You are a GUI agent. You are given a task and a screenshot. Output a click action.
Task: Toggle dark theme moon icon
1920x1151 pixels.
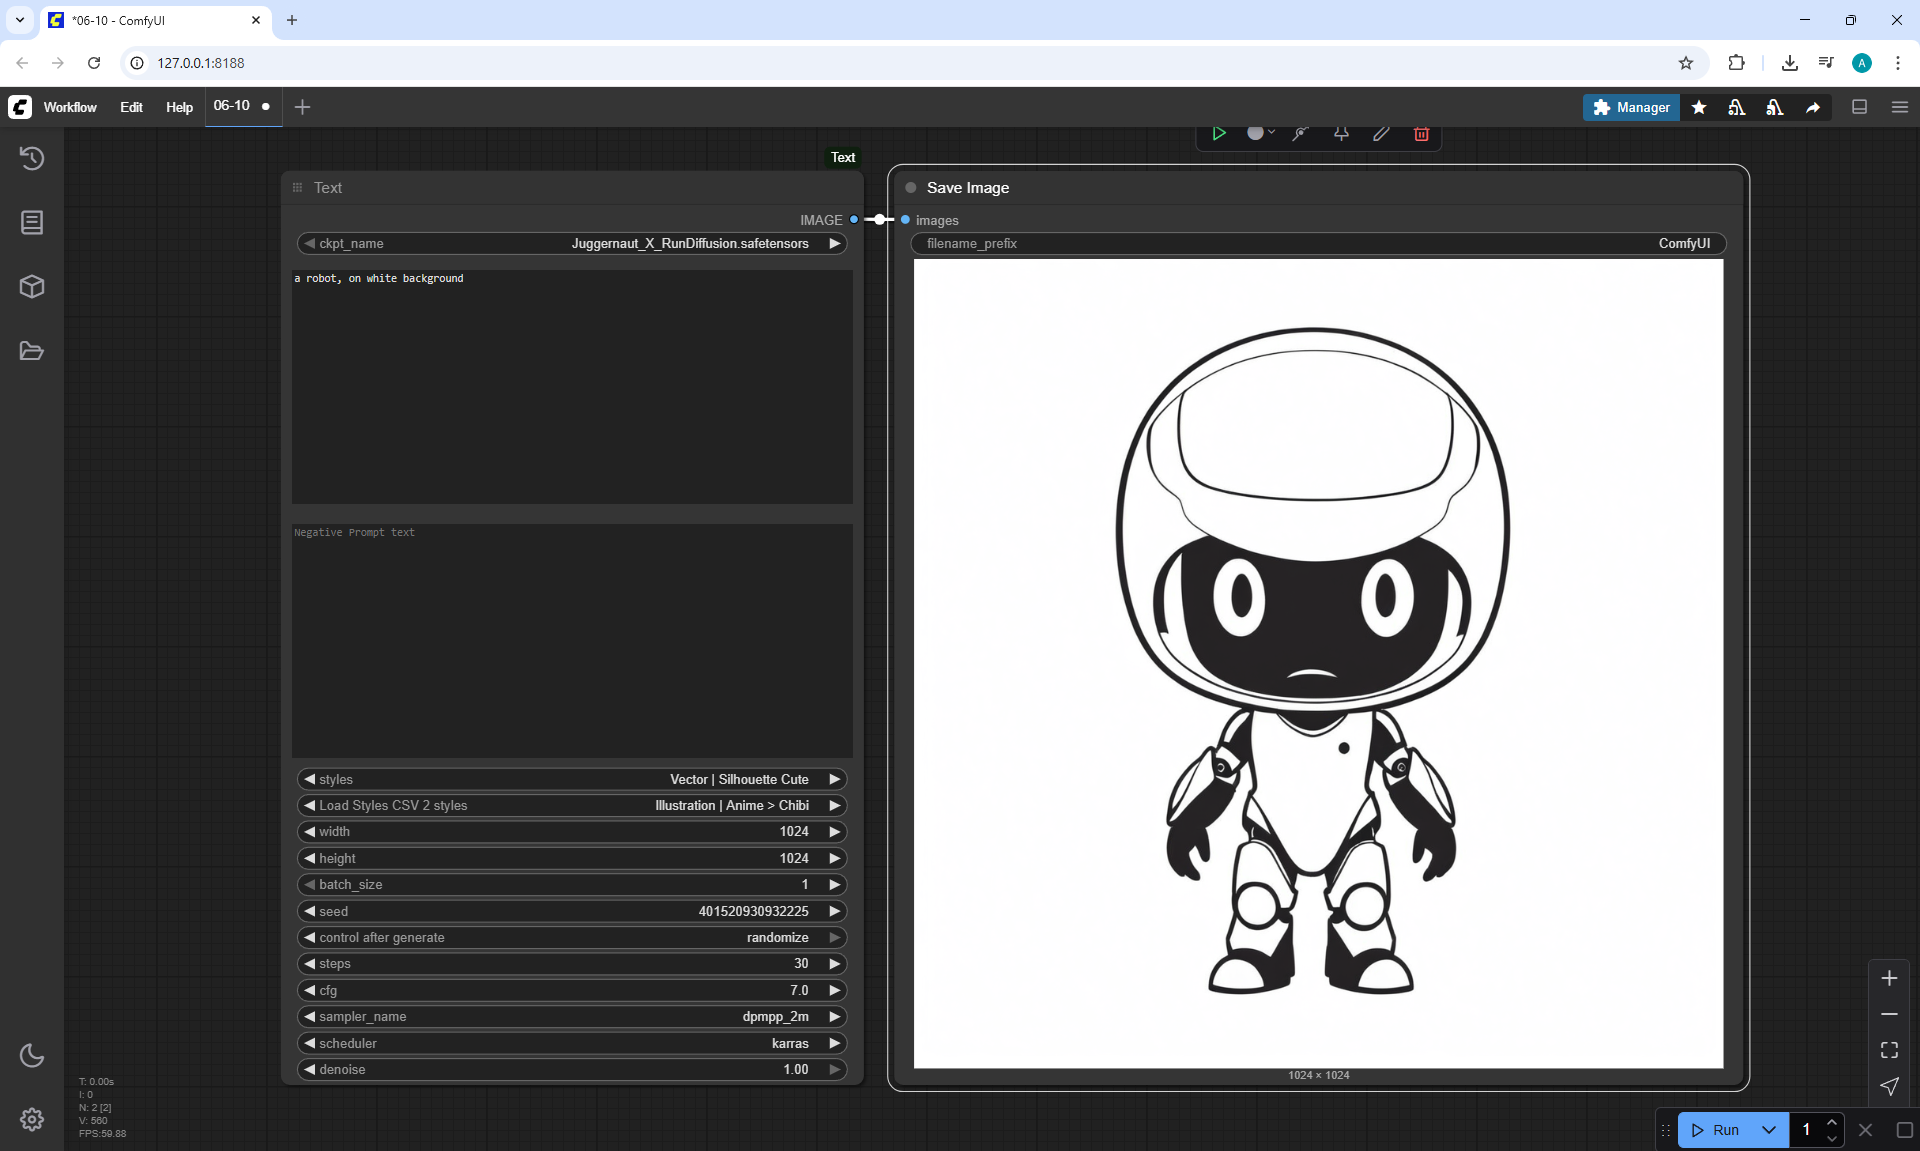(32, 1055)
